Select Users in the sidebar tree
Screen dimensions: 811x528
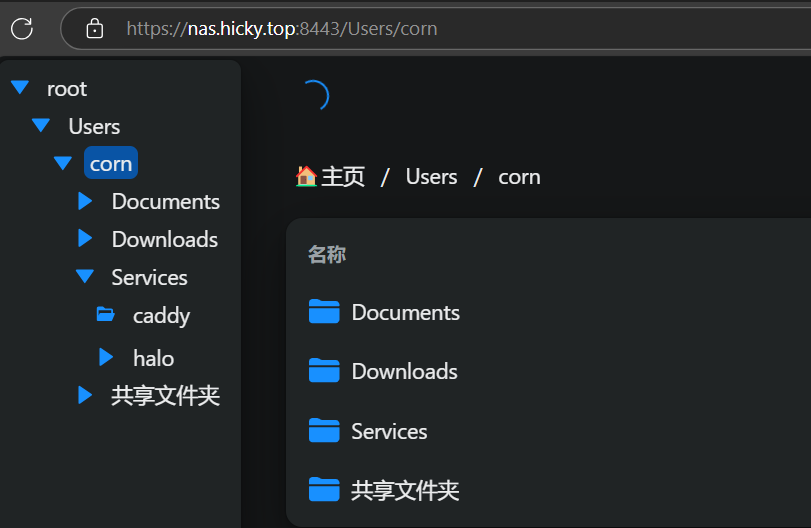tap(94, 127)
